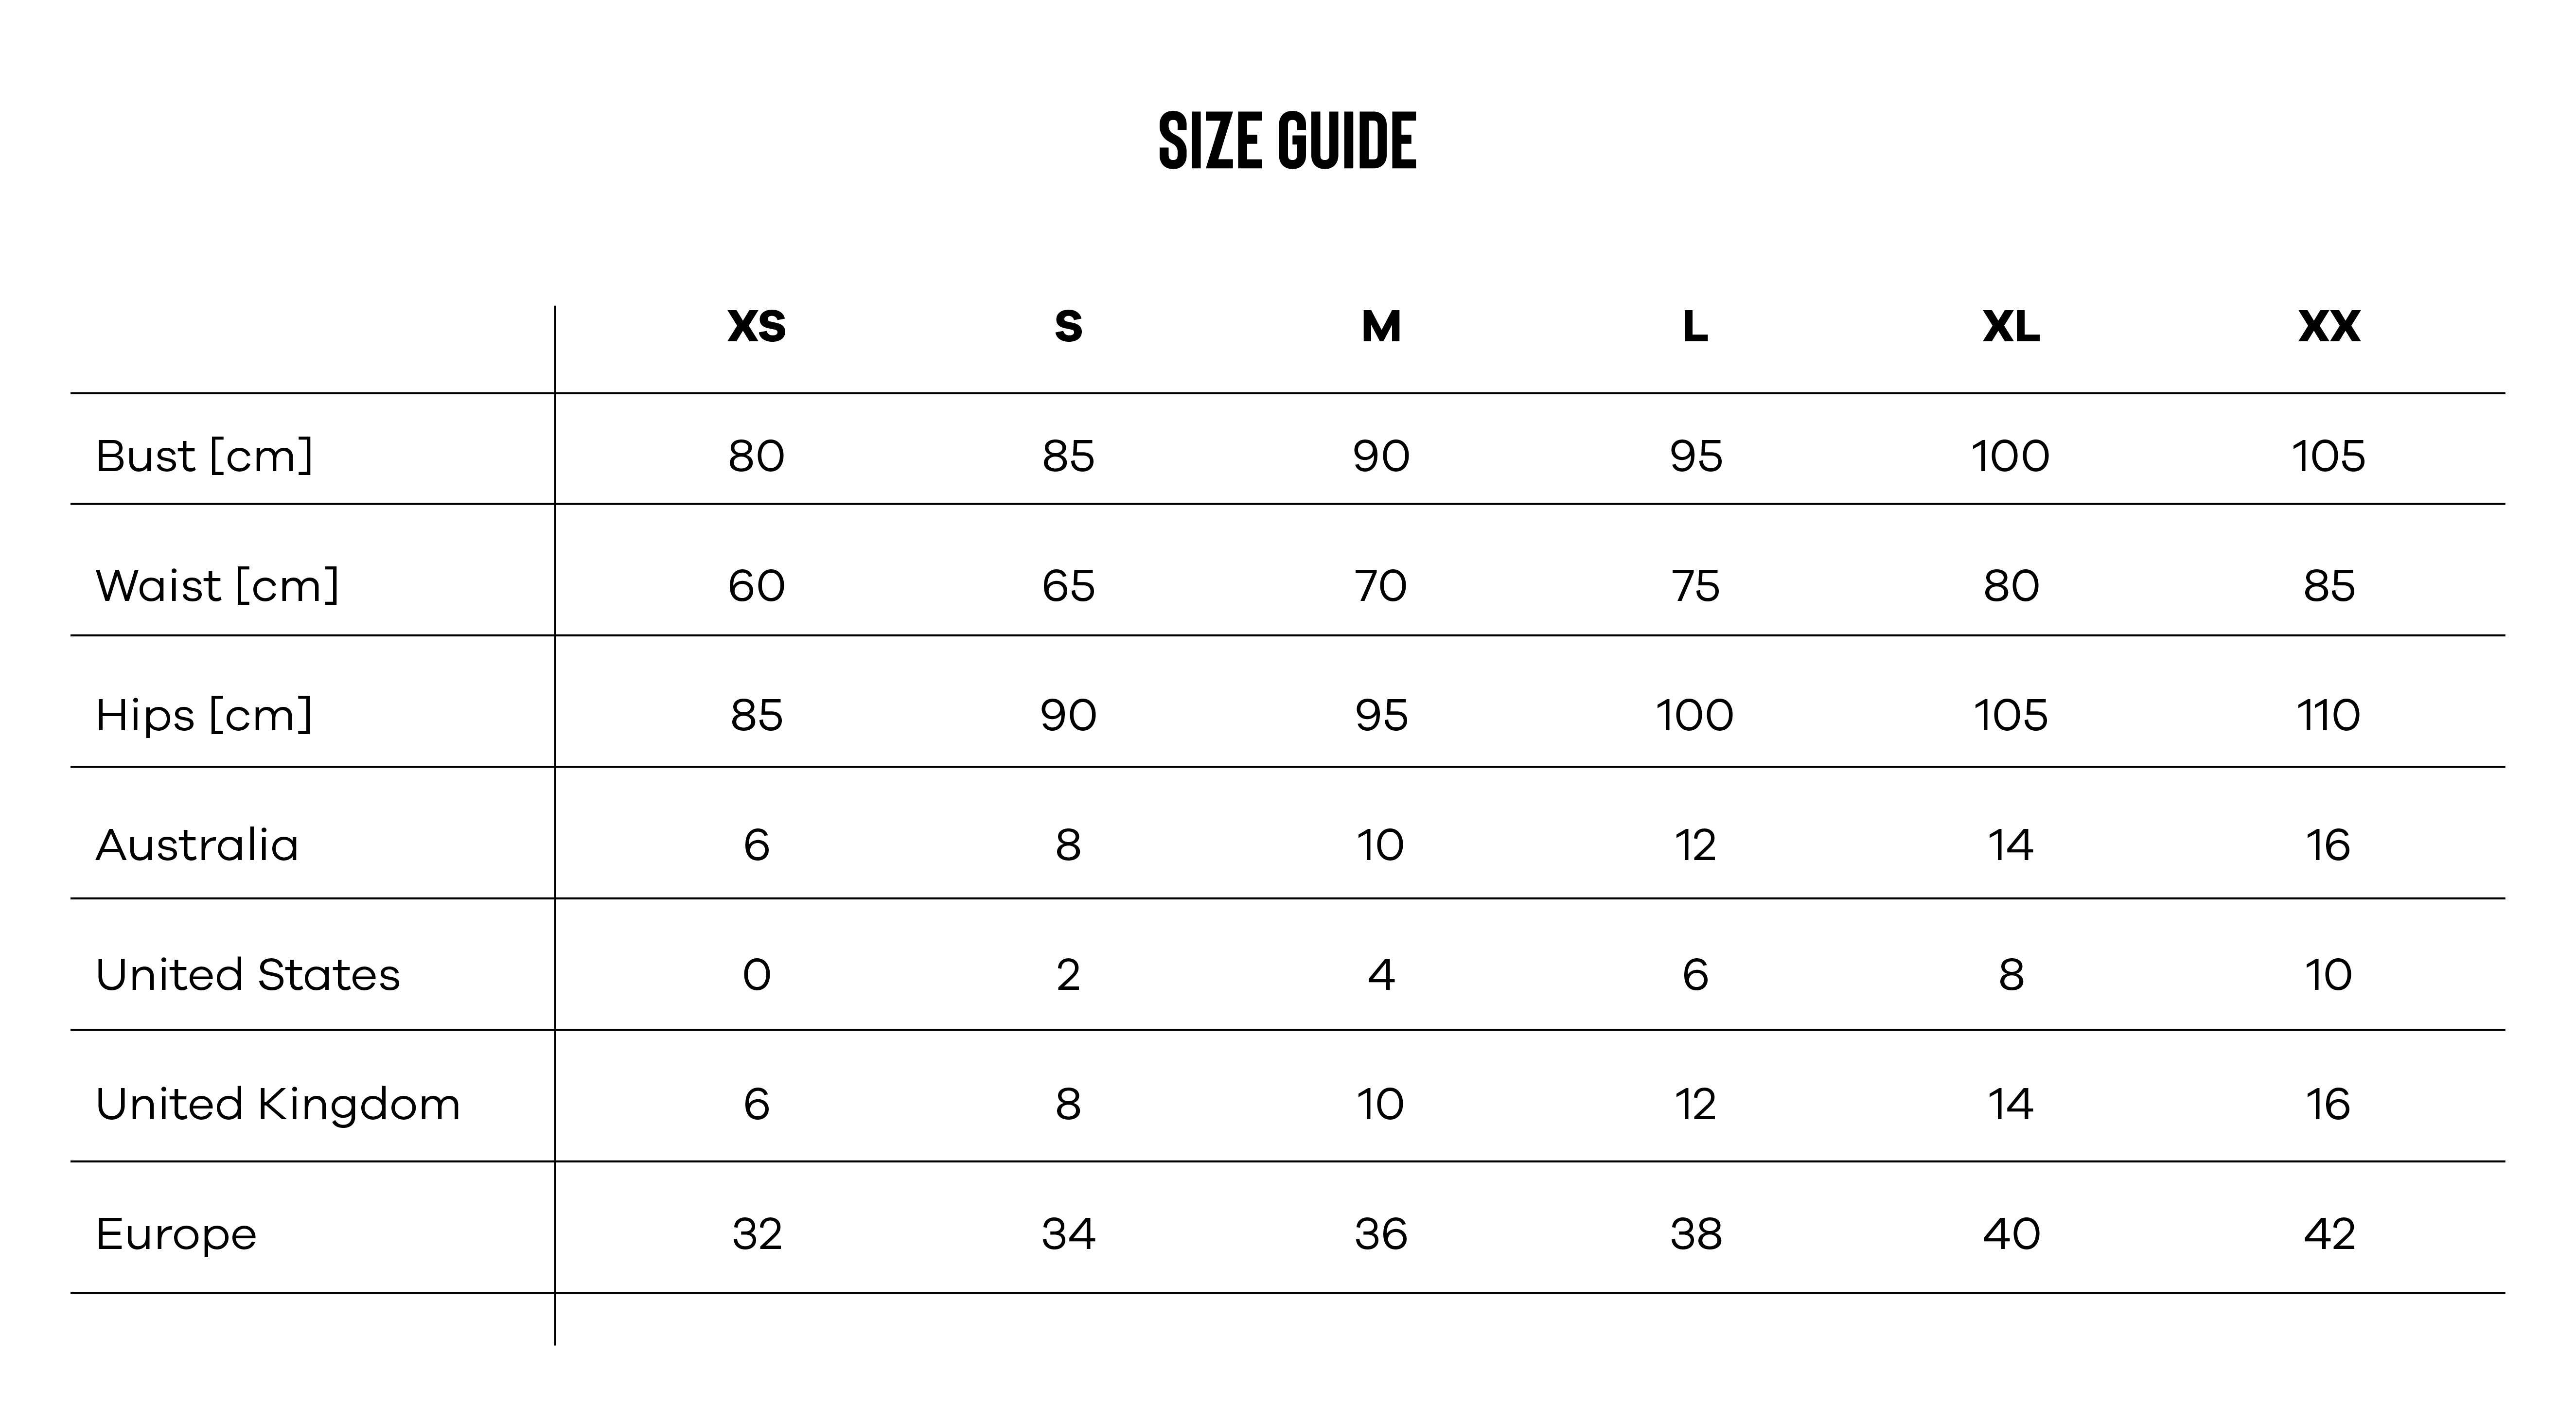This screenshot has width=2576, height=1407.
Task: Select the United Kingdom row label
Action: [x=278, y=1104]
